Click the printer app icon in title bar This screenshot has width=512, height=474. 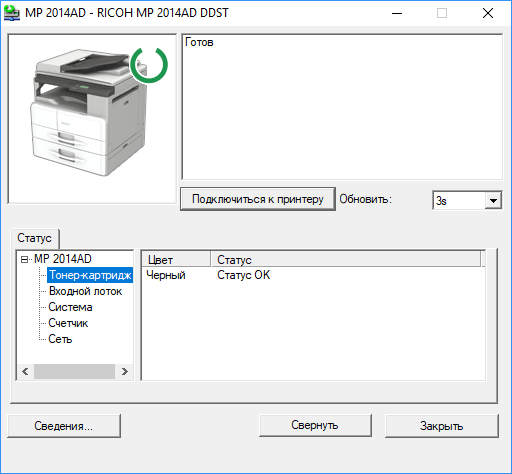(12, 13)
